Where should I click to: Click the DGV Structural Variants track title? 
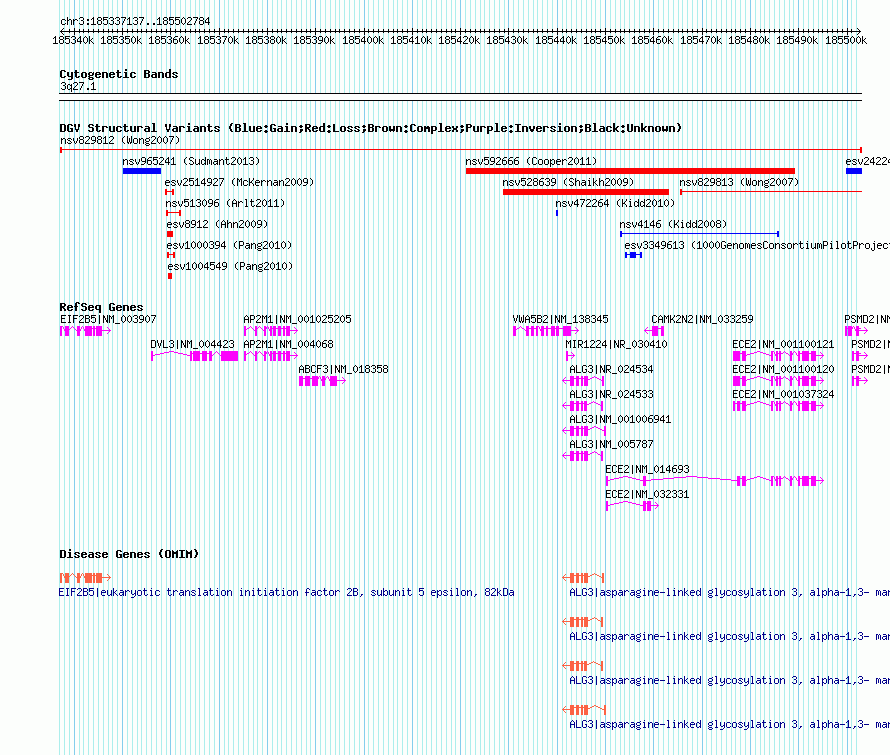point(370,128)
